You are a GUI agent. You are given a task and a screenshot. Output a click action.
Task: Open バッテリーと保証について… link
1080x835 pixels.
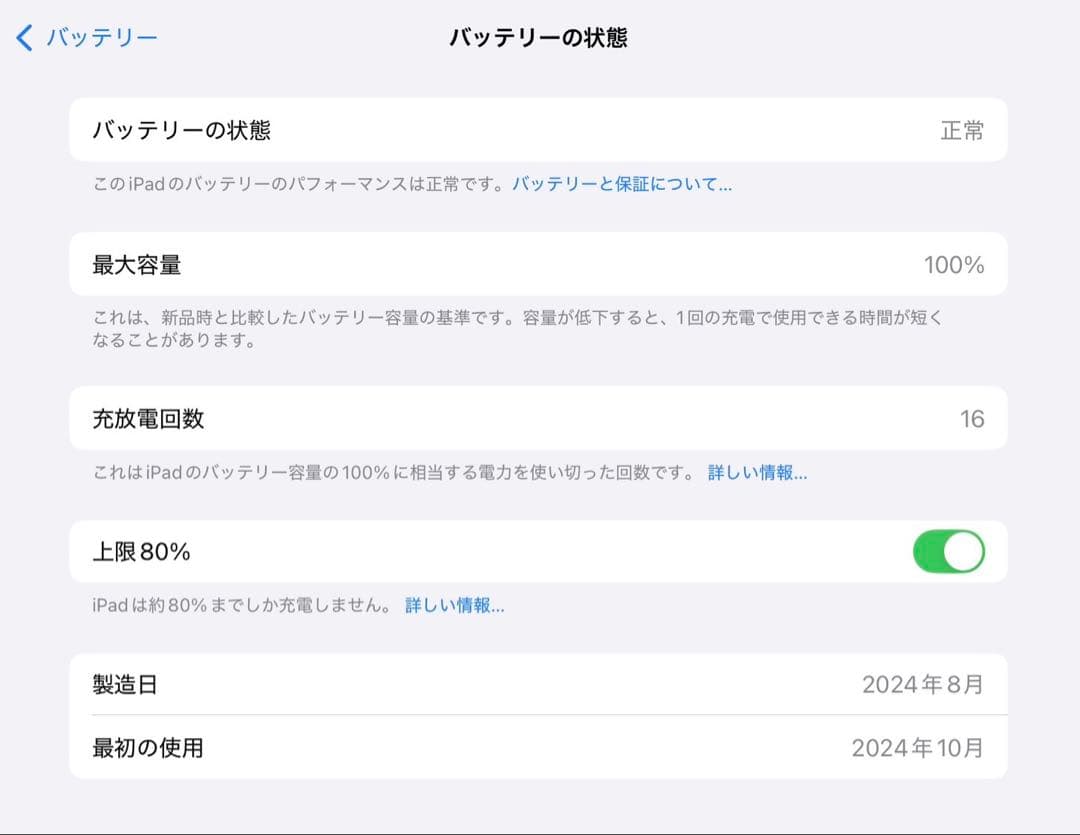[x=623, y=184]
